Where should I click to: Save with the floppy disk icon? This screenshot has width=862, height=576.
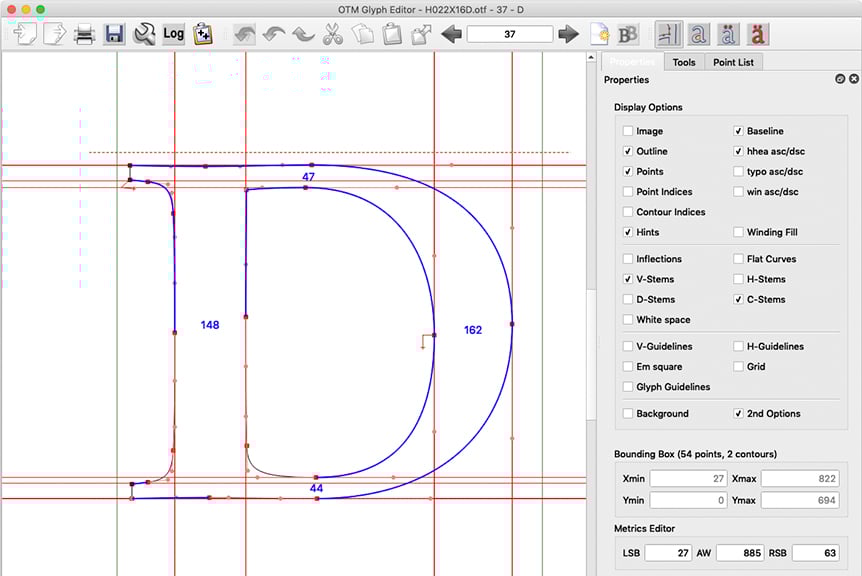click(114, 34)
